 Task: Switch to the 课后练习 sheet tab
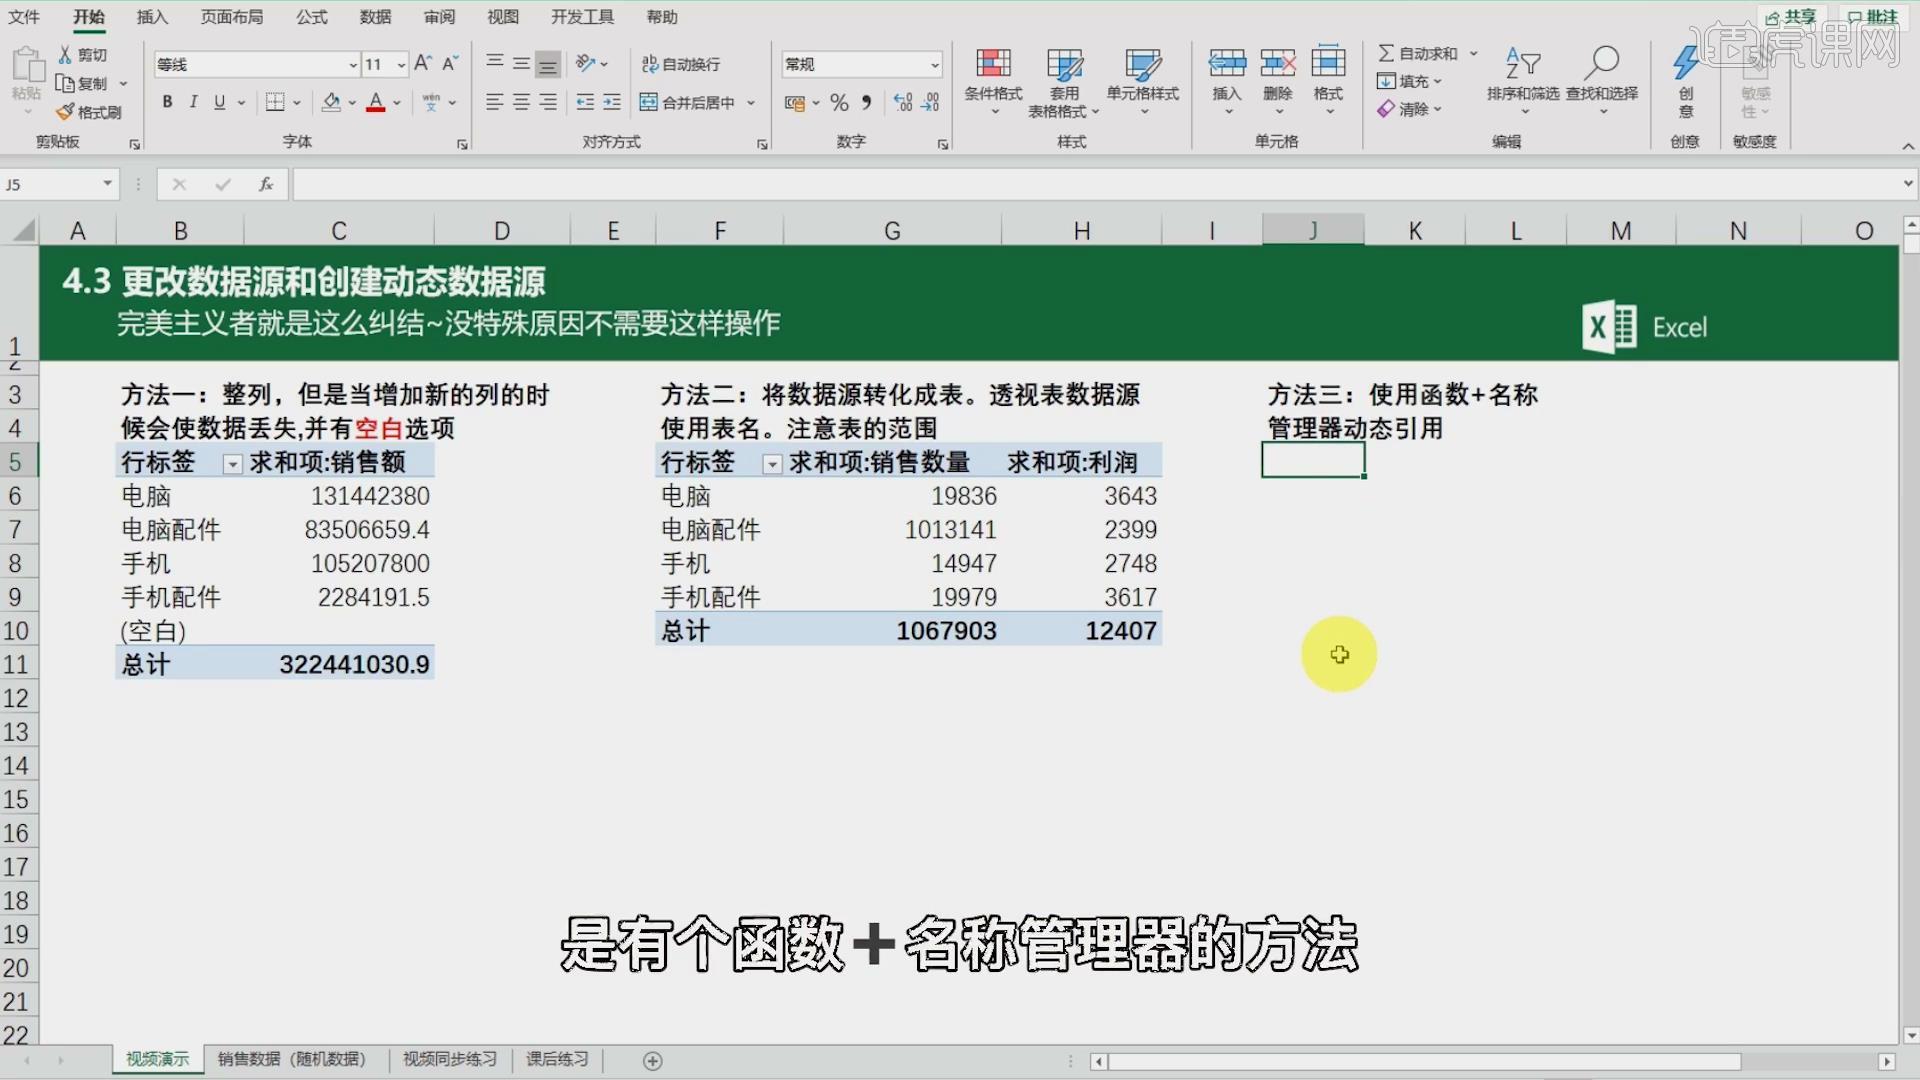pos(557,1059)
